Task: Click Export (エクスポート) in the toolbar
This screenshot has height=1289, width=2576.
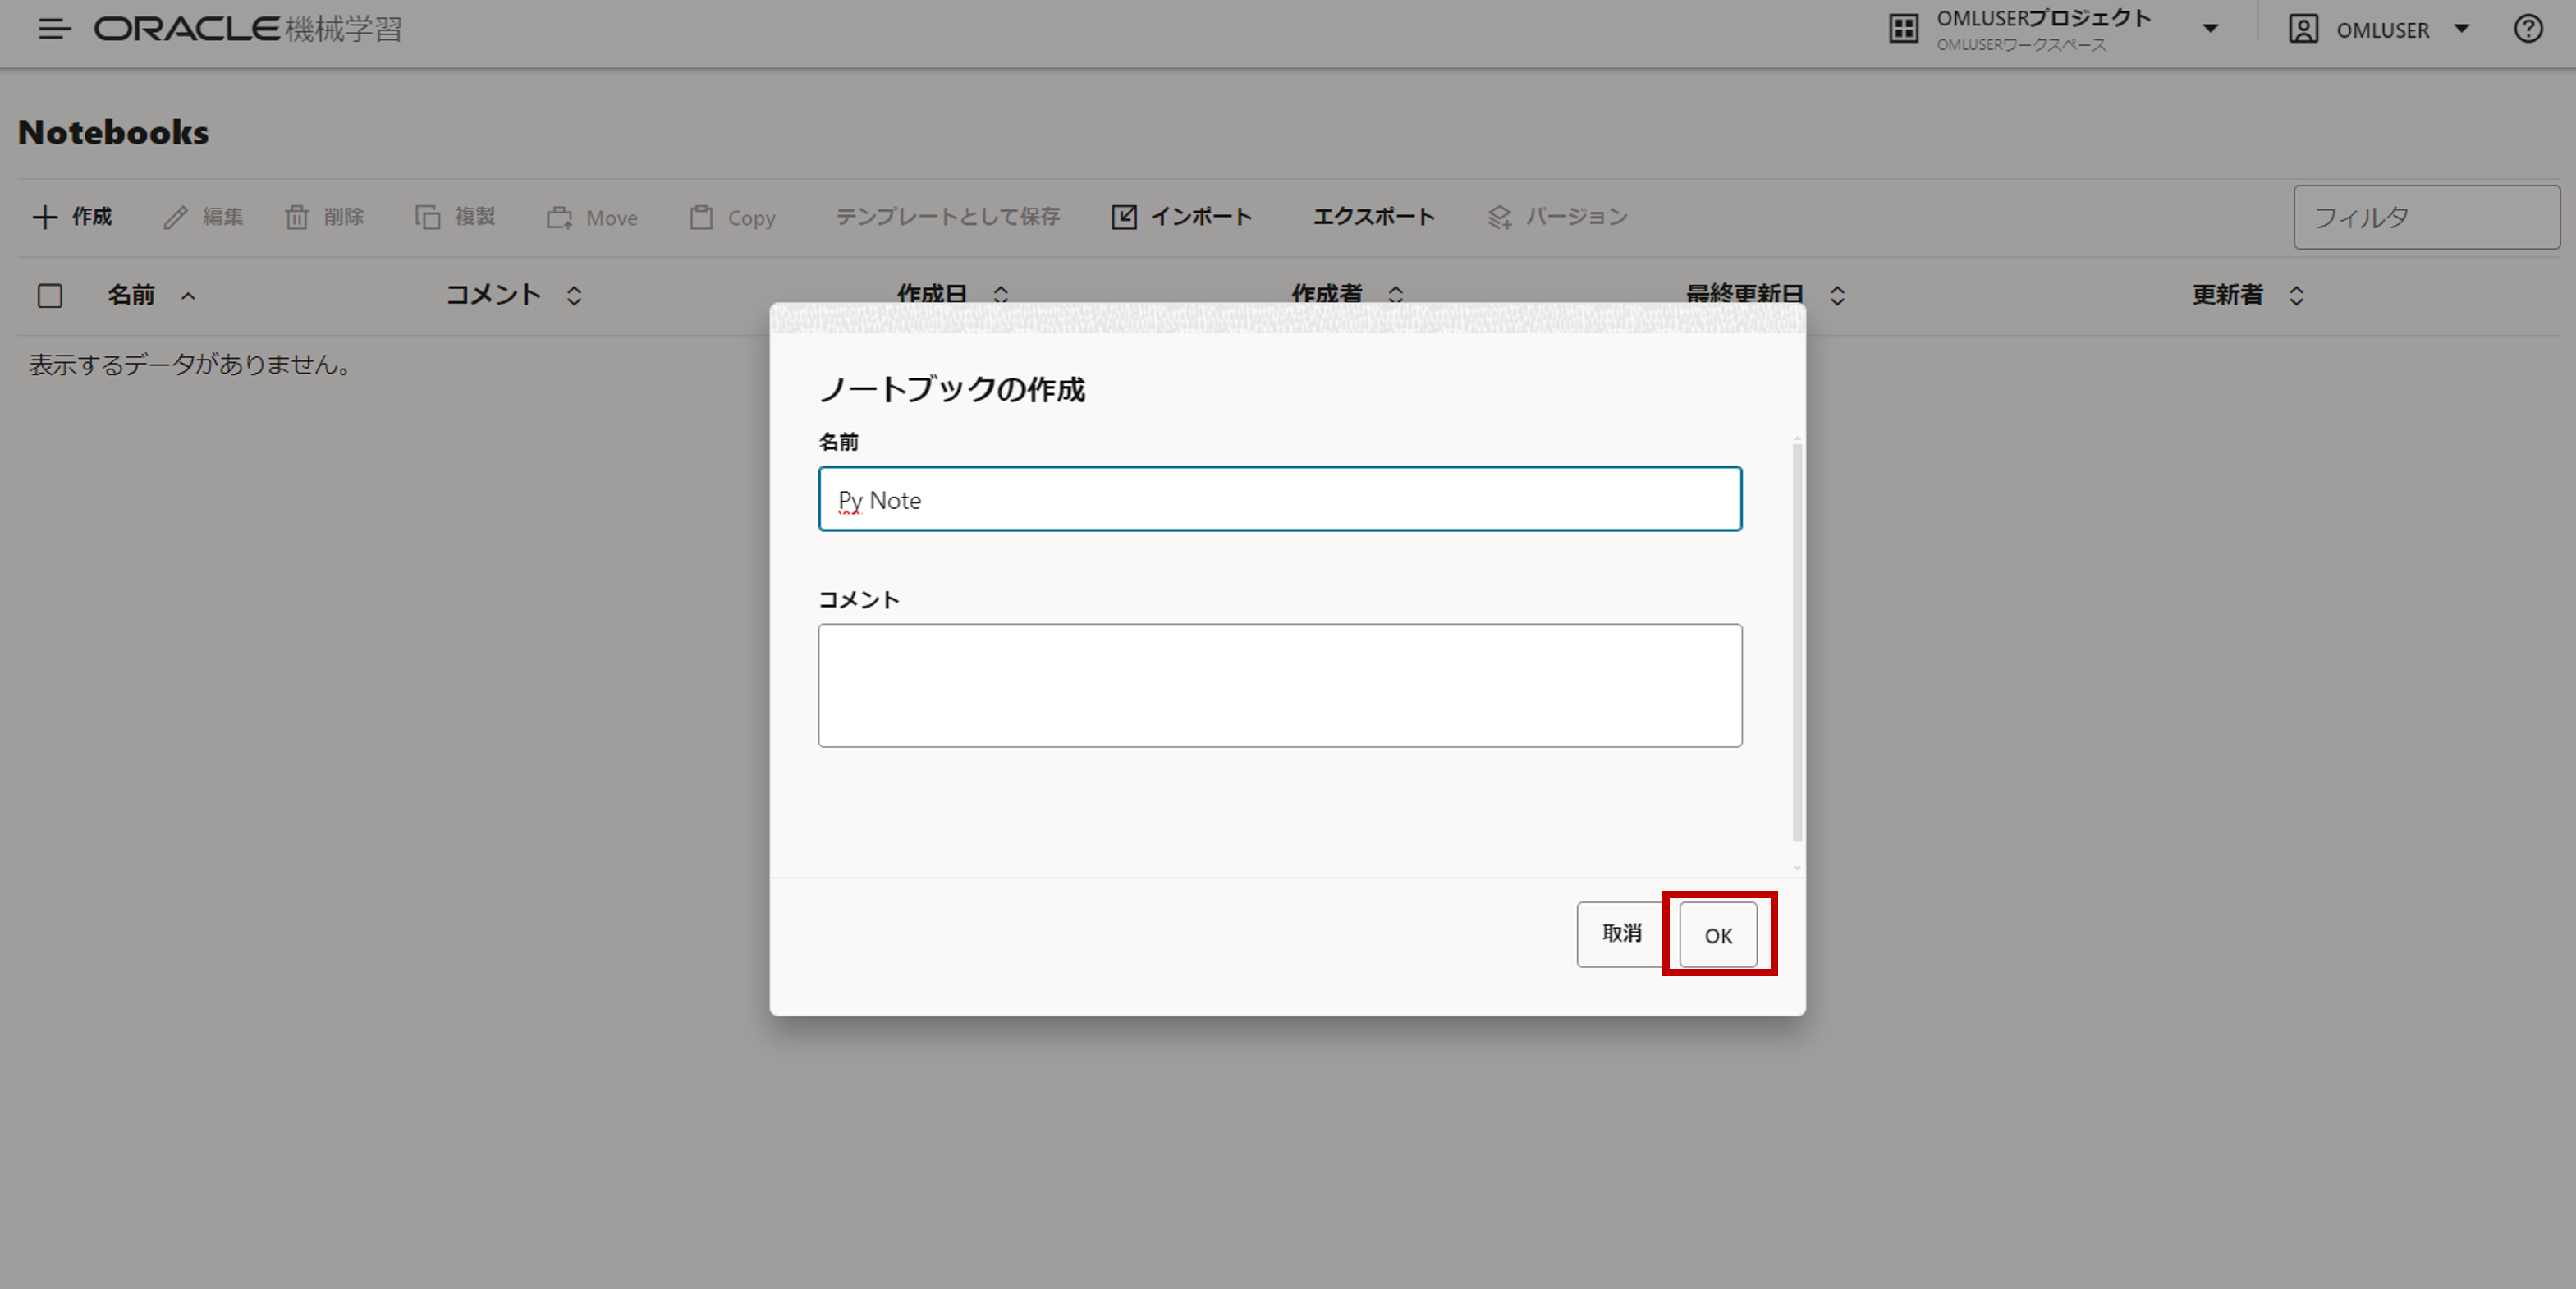Action: (x=1373, y=217)
